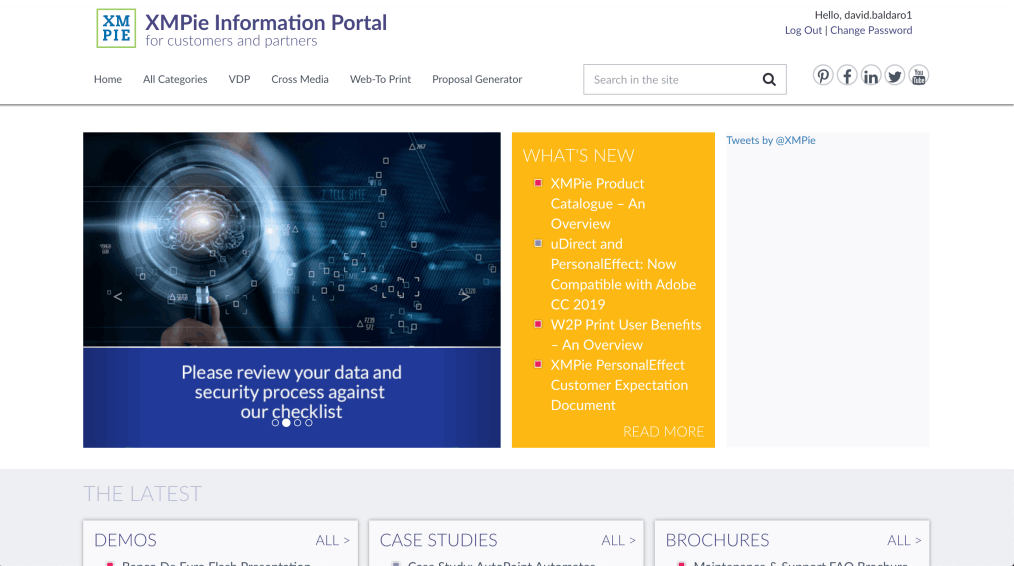Go to previous carousel slide arrow
1014x566 pixels.
118,297
